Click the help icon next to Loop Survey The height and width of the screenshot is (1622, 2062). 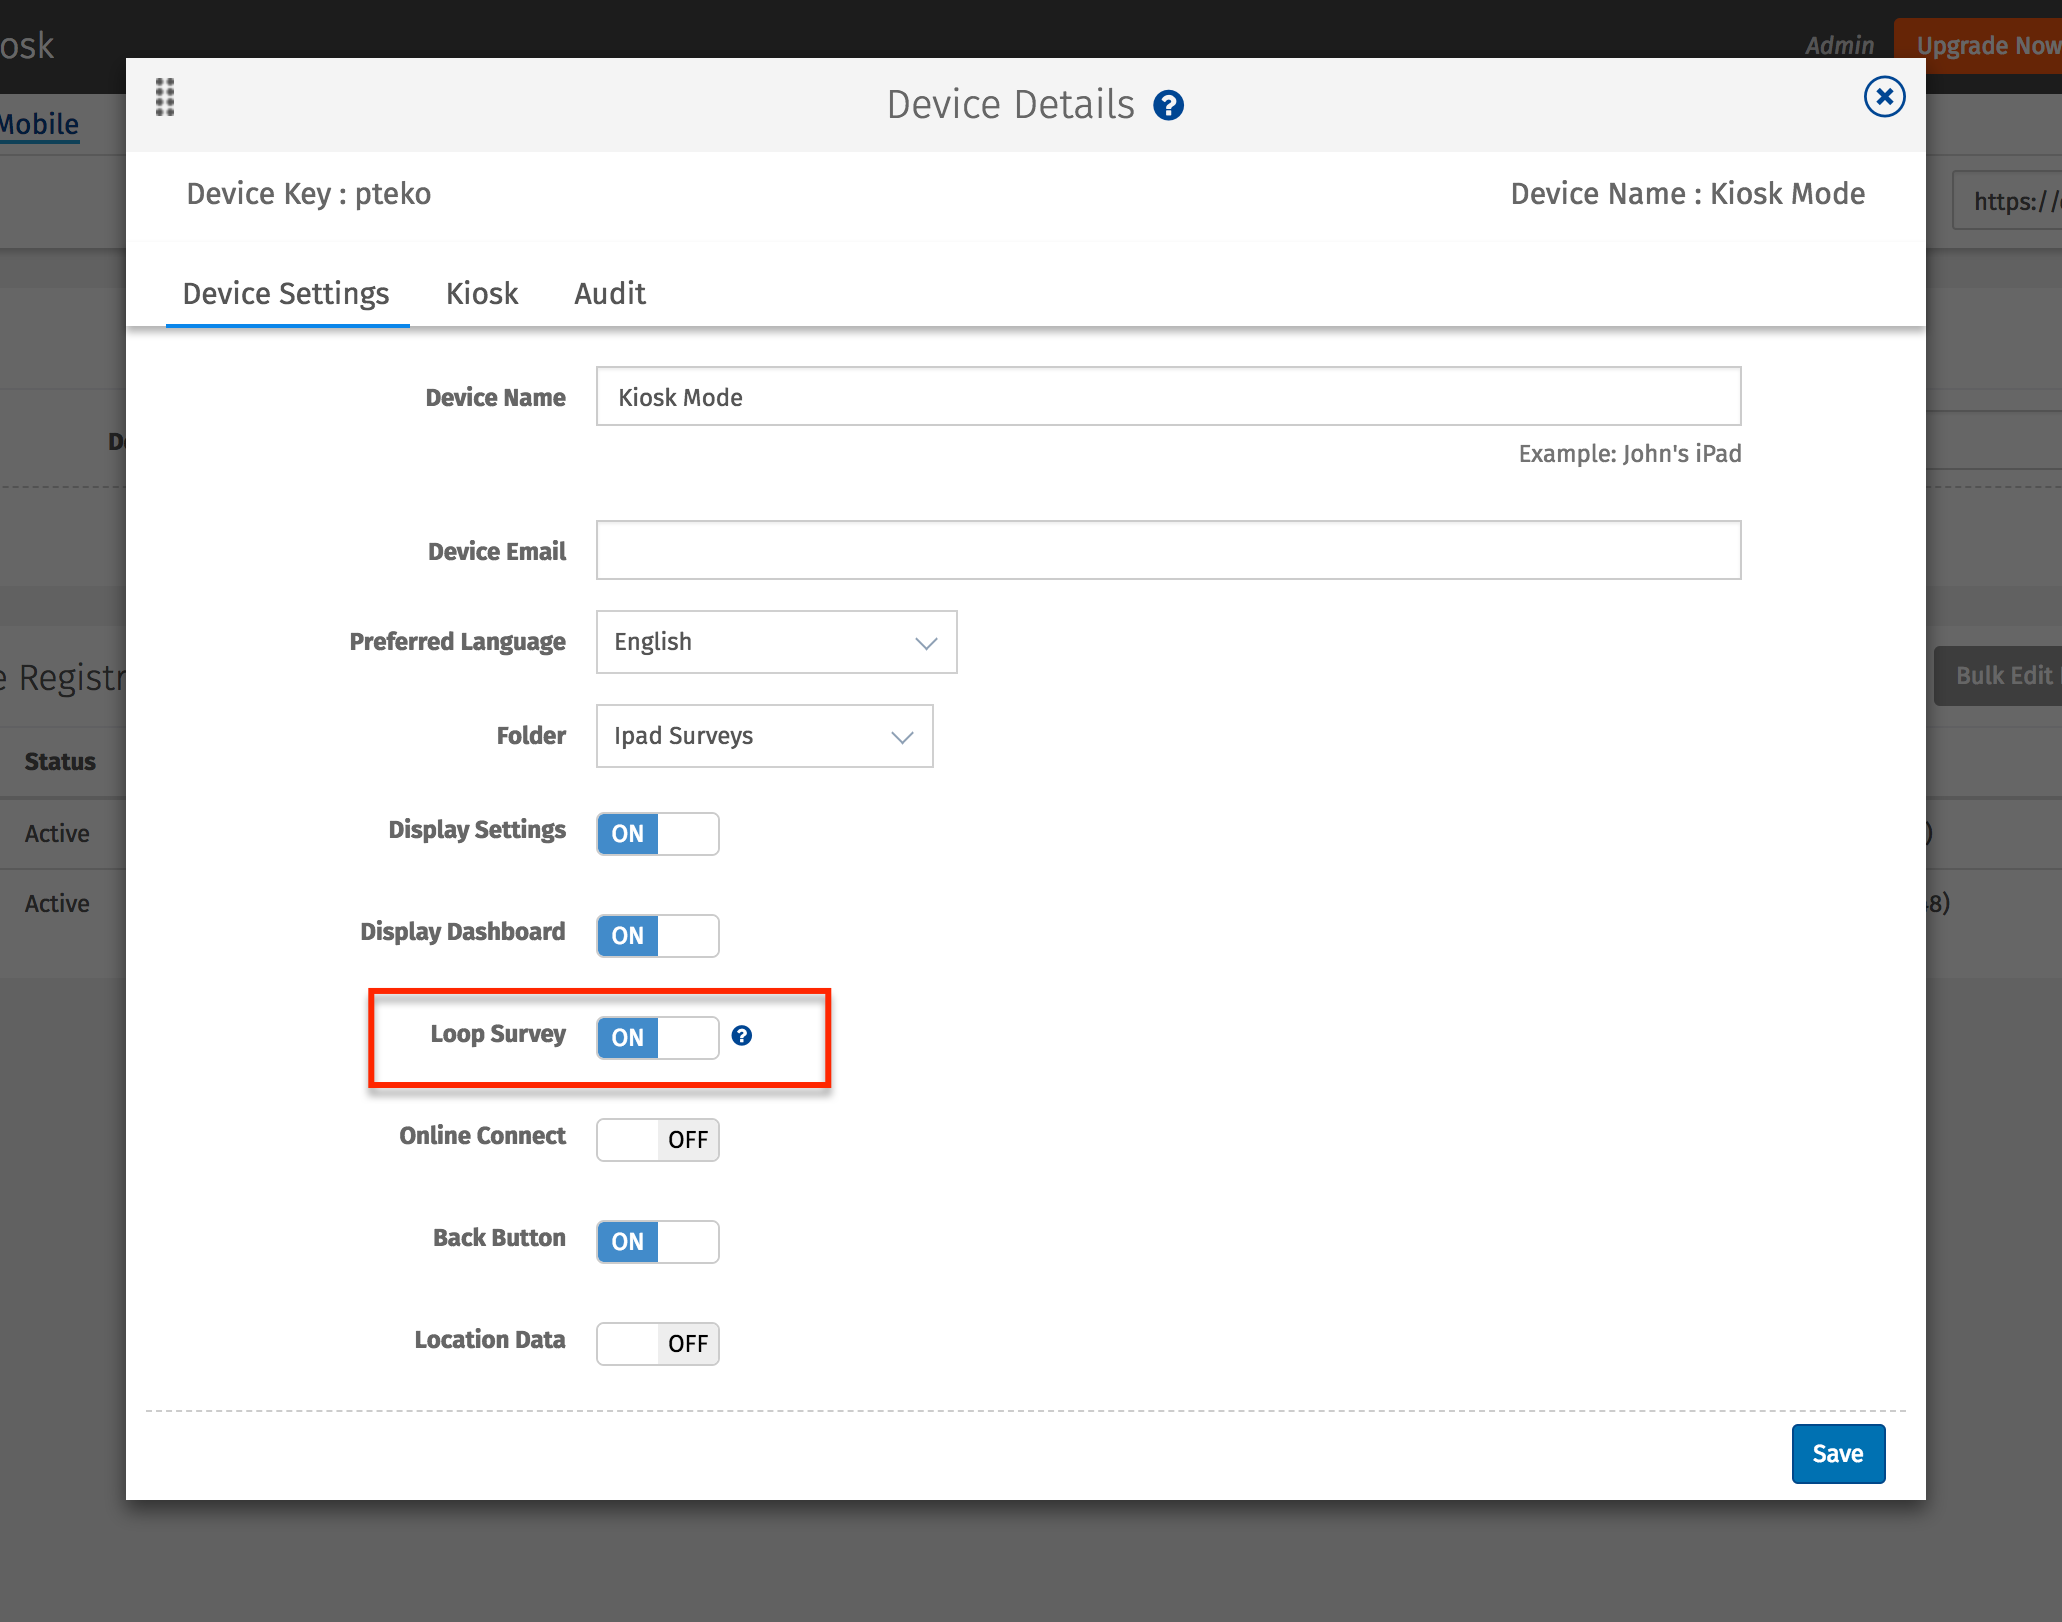click(746, 1034)
